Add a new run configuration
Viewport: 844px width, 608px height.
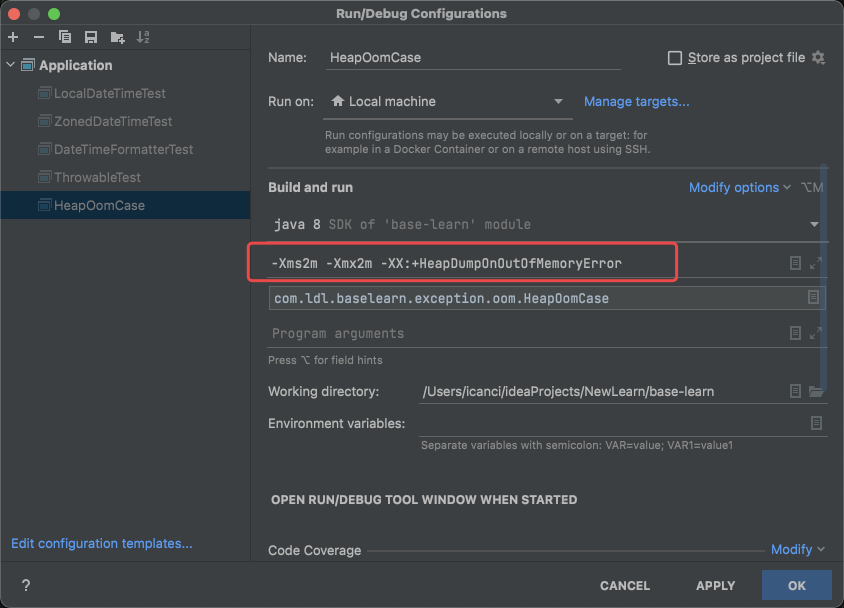point(13,37)
